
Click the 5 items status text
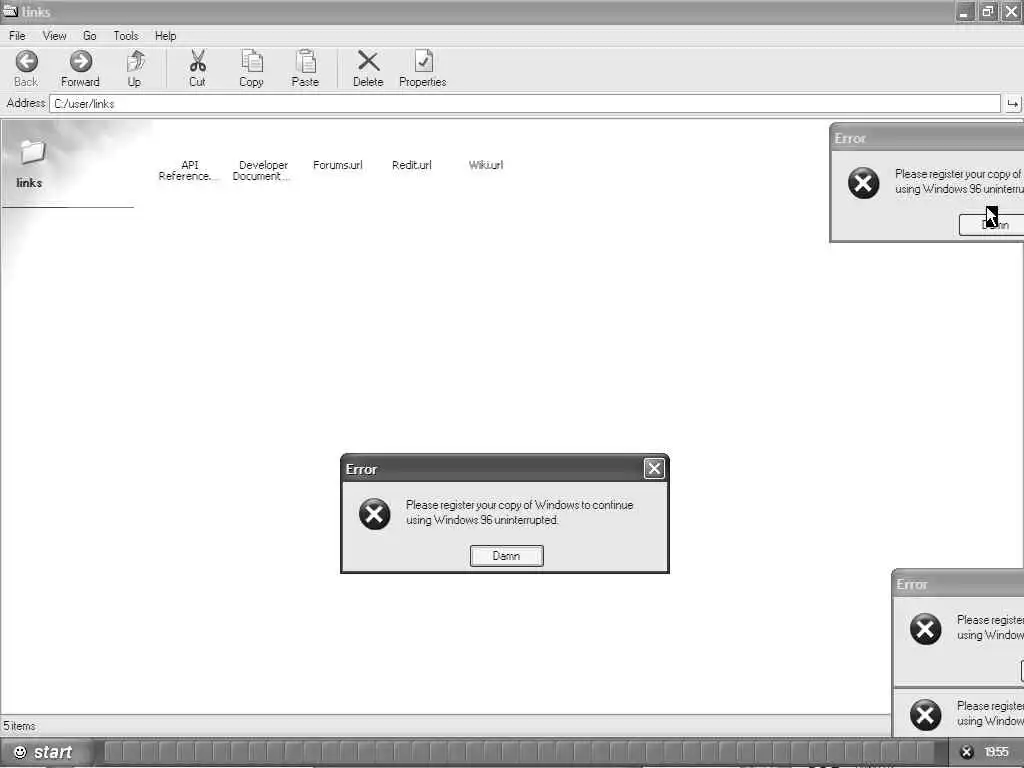tap(20, 726)
